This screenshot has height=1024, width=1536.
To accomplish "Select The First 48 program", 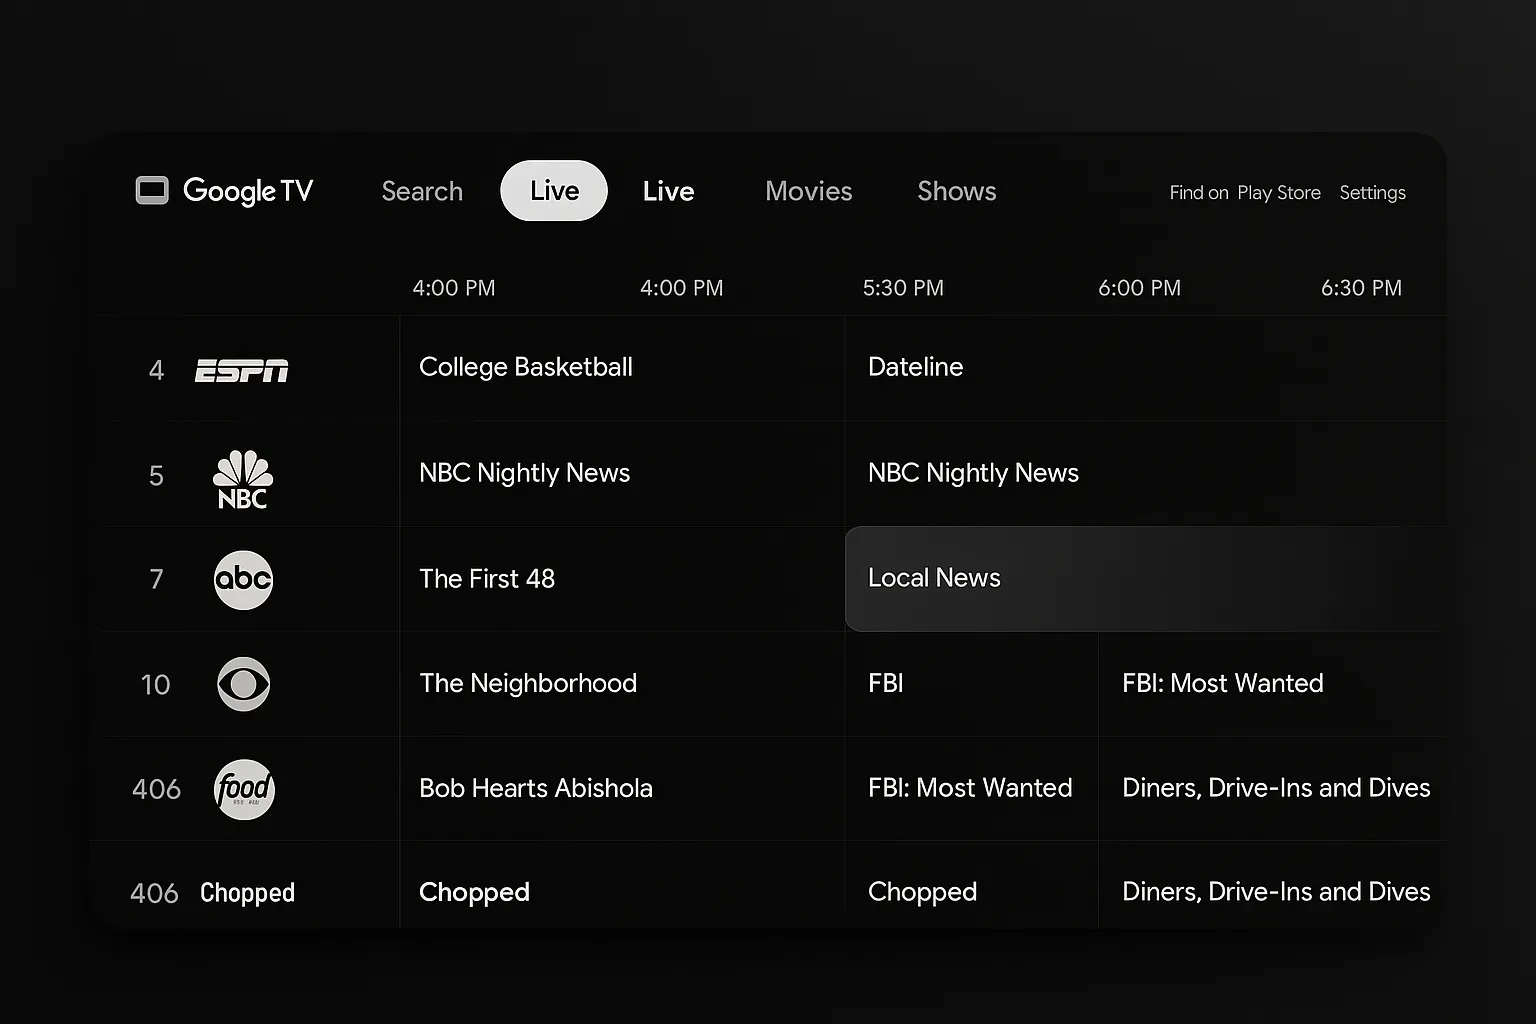I will click(487, 579).
